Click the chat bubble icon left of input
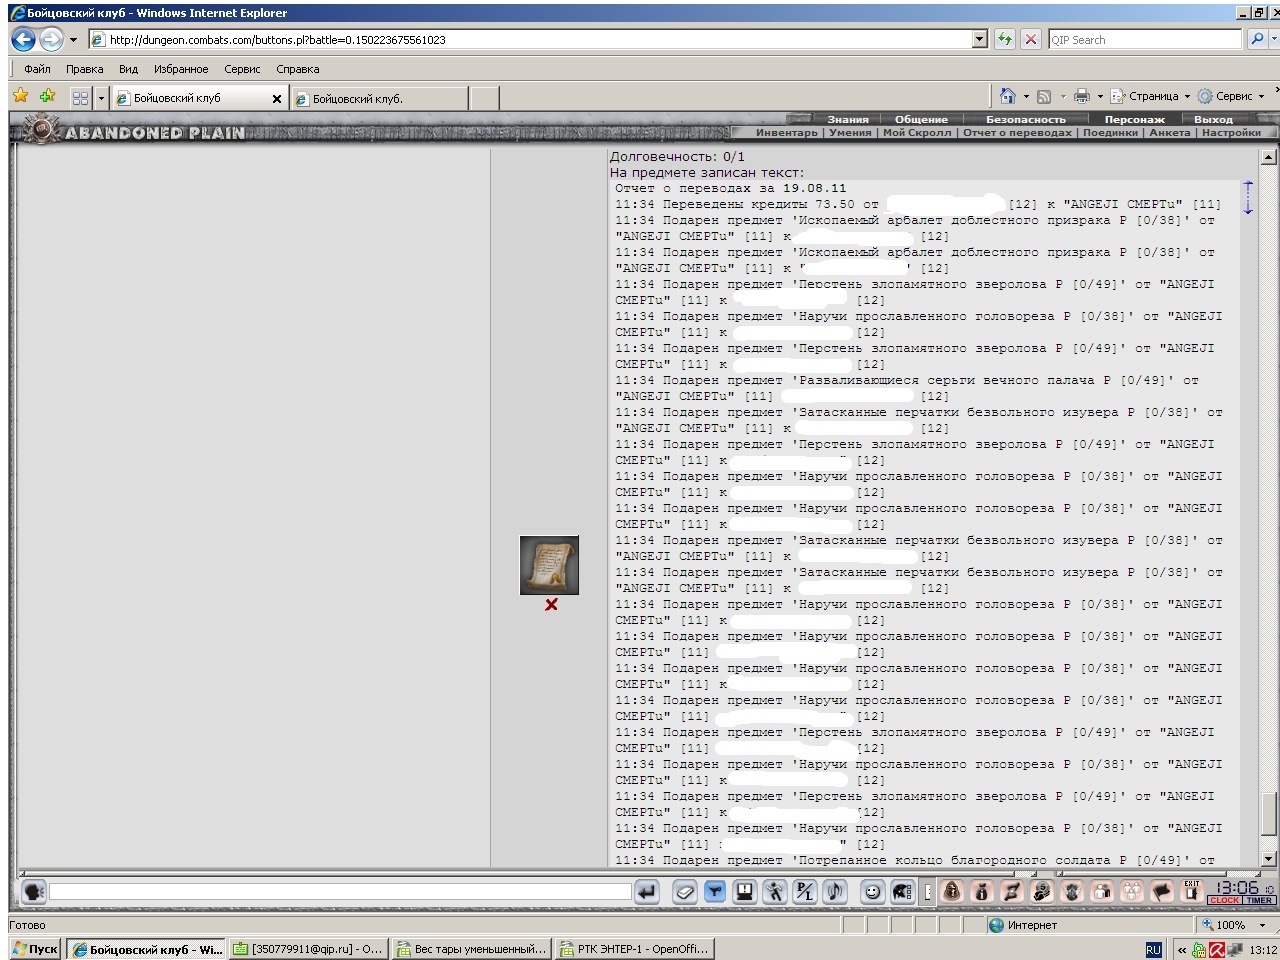1280x960 pixels. click(34, 891)
